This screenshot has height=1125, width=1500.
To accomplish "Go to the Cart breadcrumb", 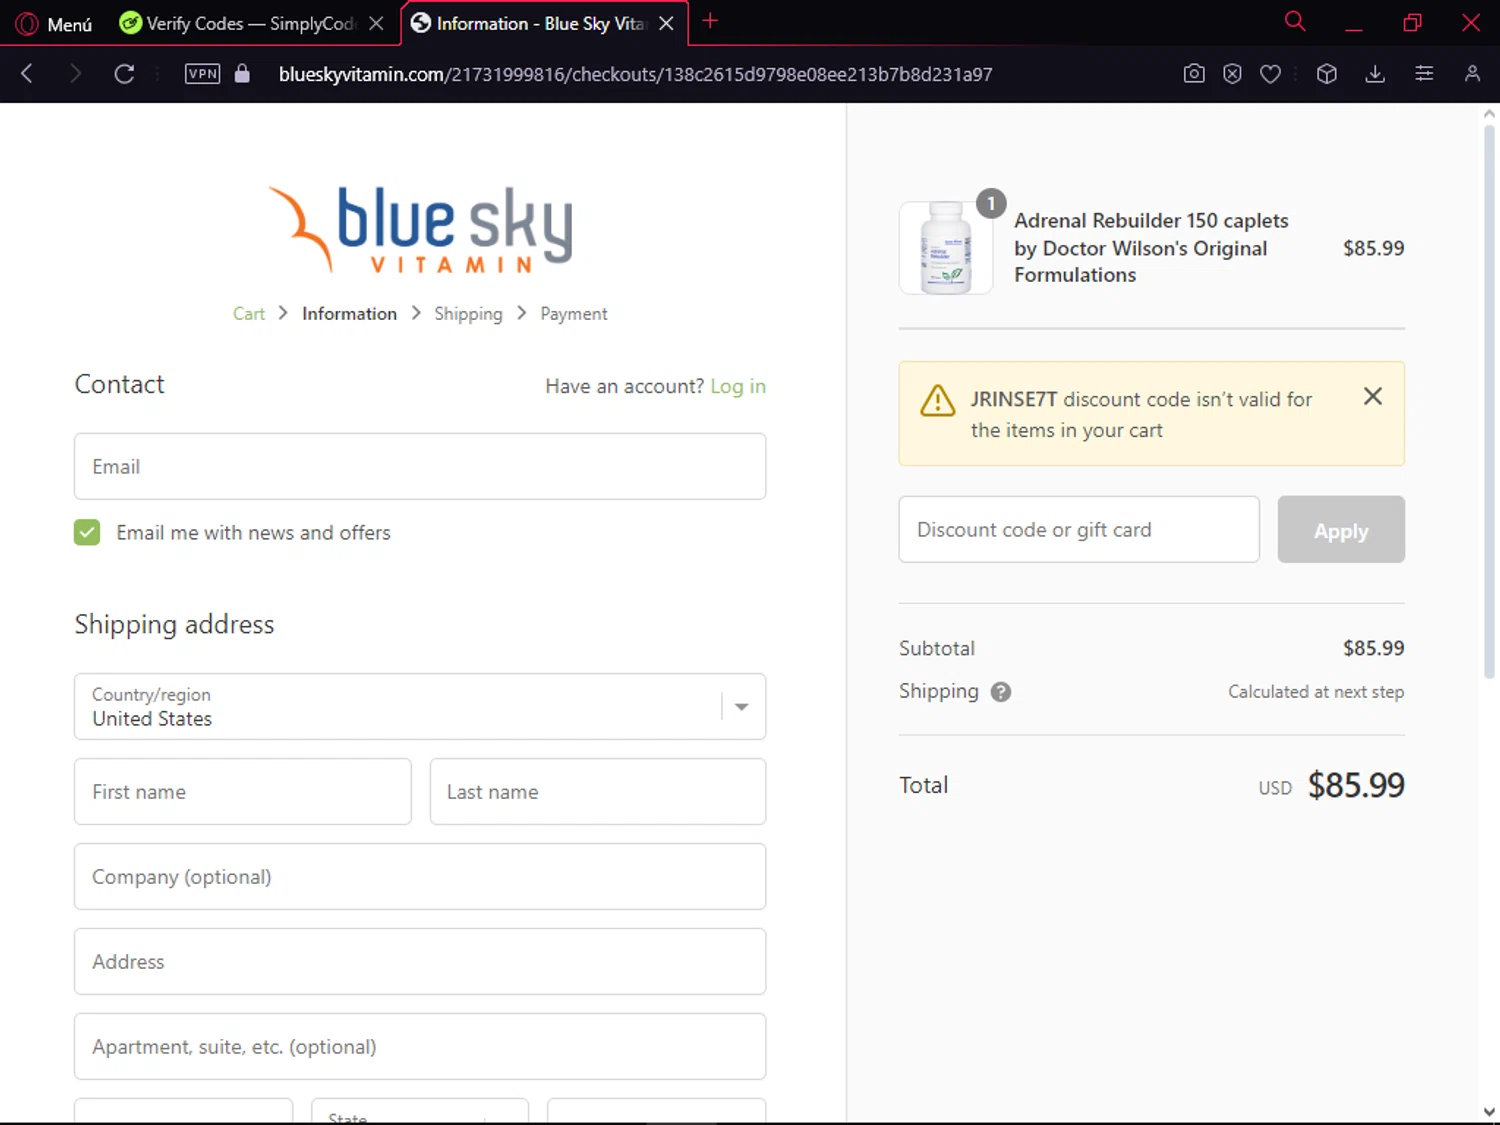I will coord(249,314).
